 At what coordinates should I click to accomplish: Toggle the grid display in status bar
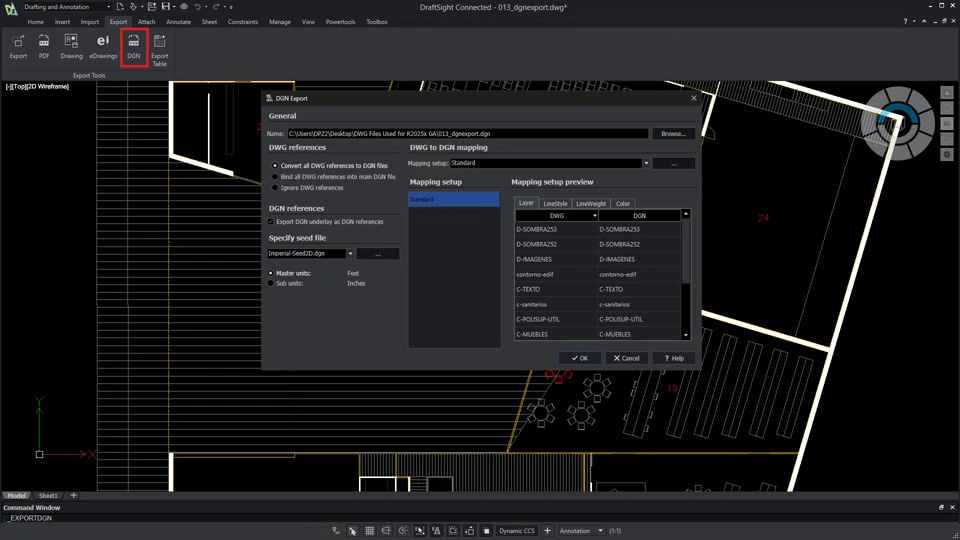(369, 531)
